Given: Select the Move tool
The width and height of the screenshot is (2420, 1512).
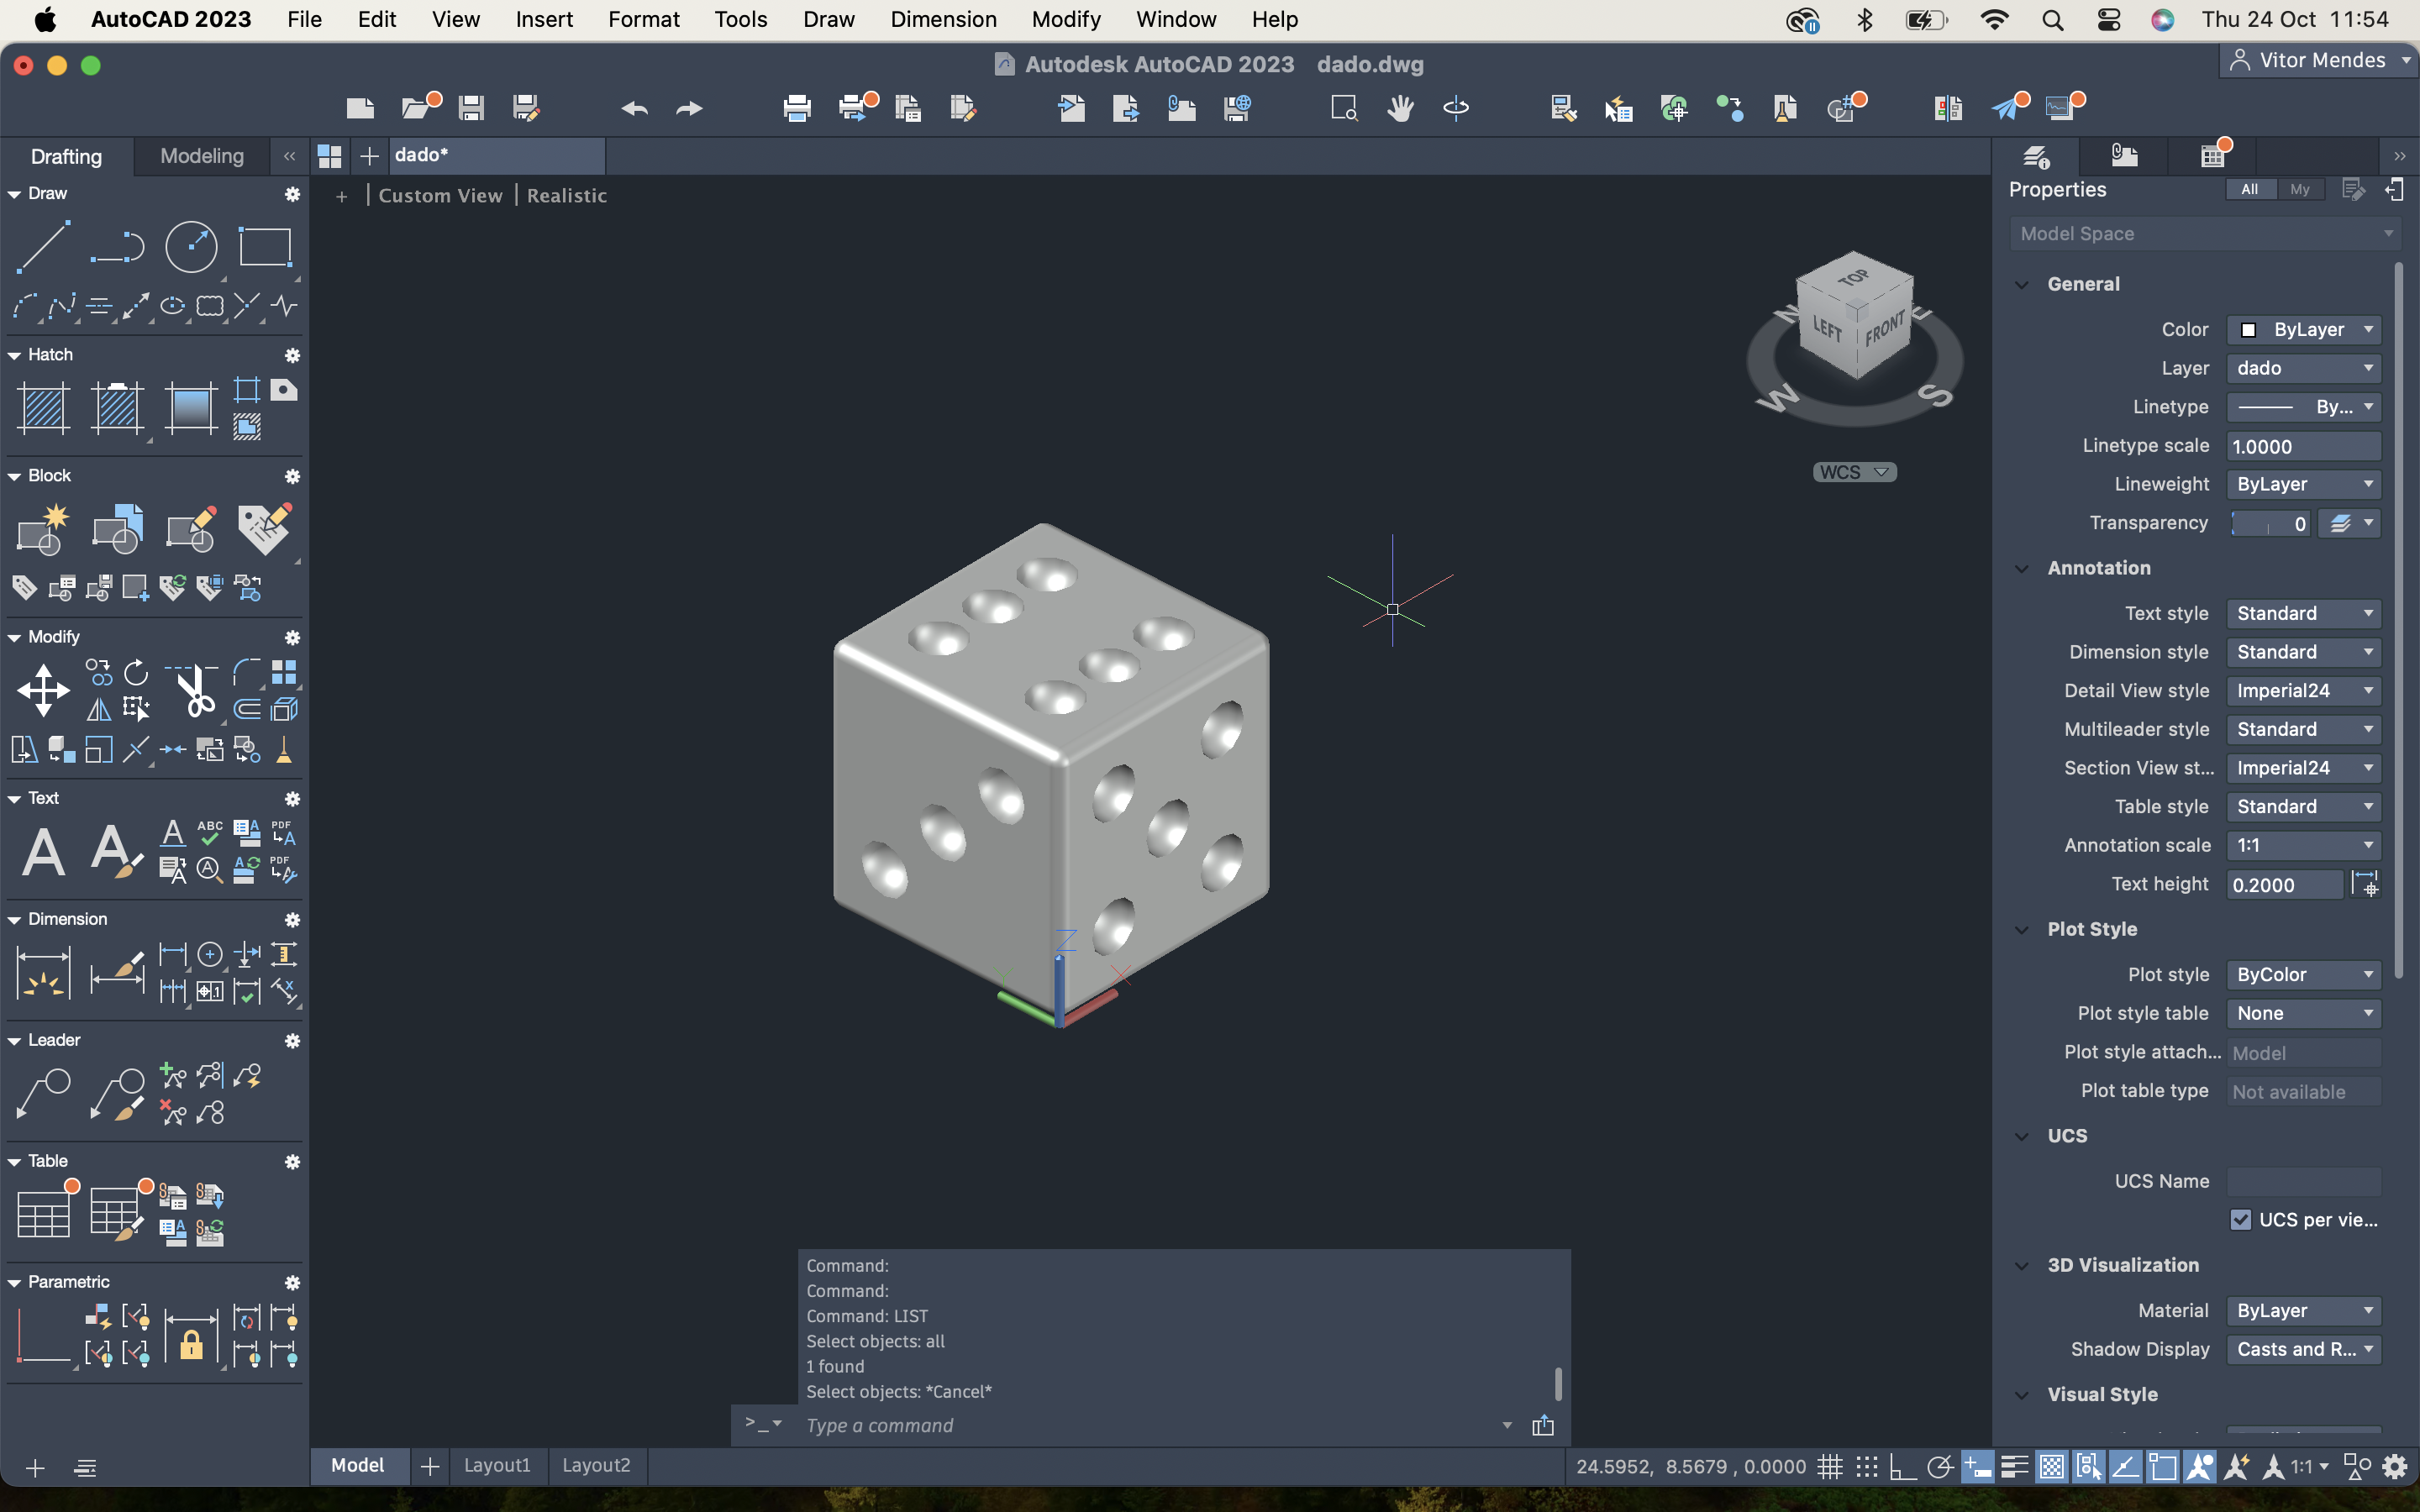Looking at the screenshot, I should point(43,690).
